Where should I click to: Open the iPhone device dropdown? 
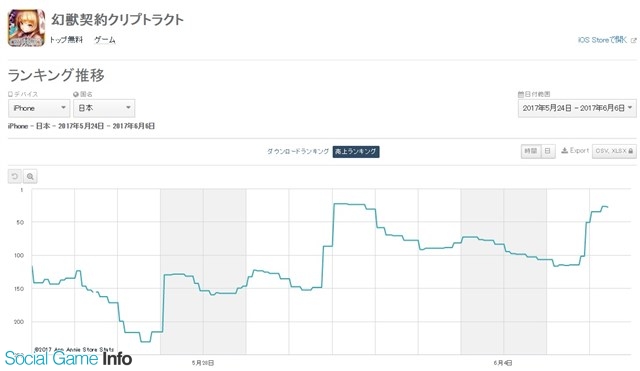click(x=39, y=108)
